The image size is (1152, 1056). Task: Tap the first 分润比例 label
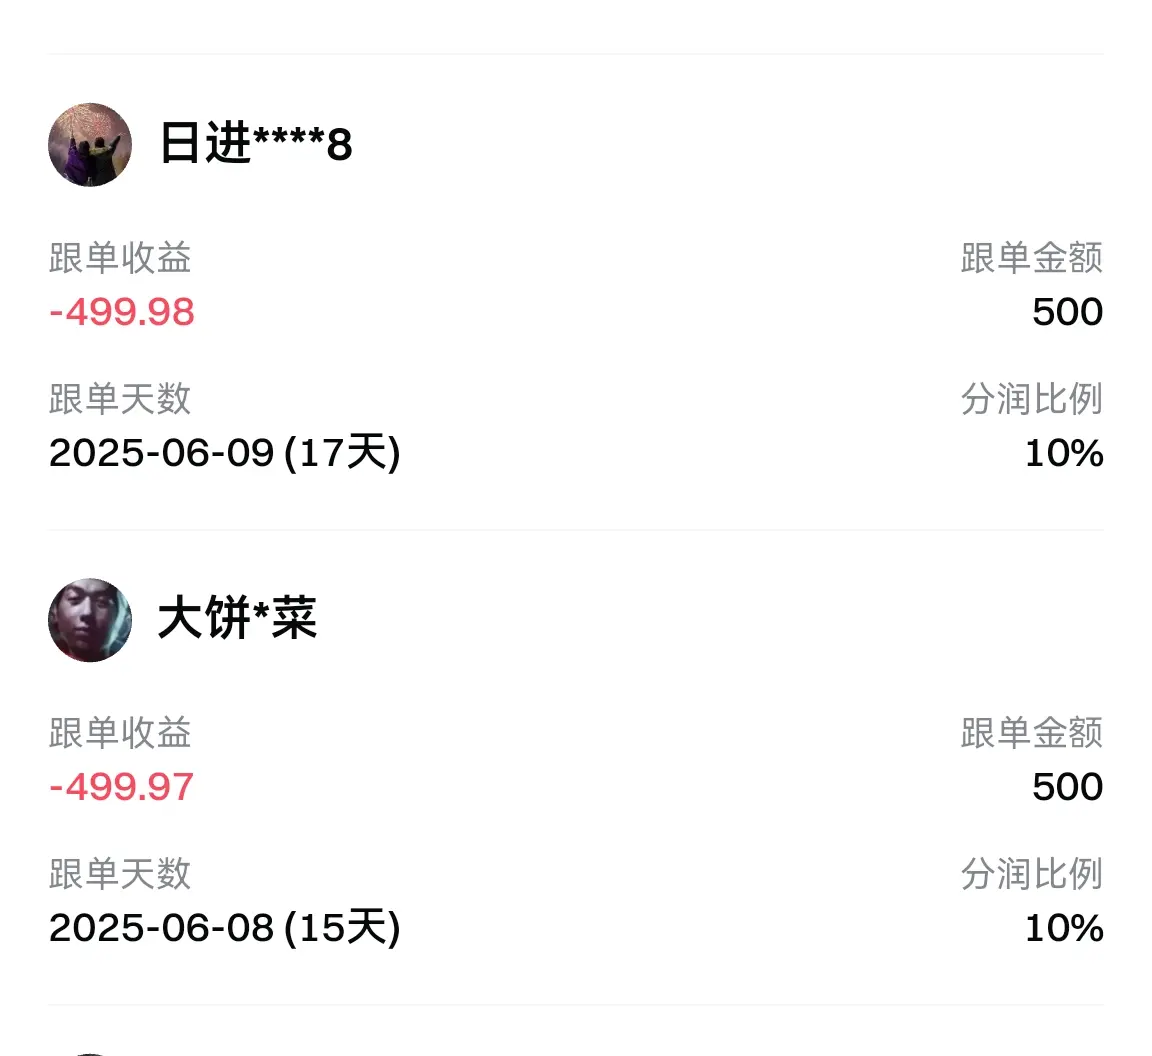1032,399
